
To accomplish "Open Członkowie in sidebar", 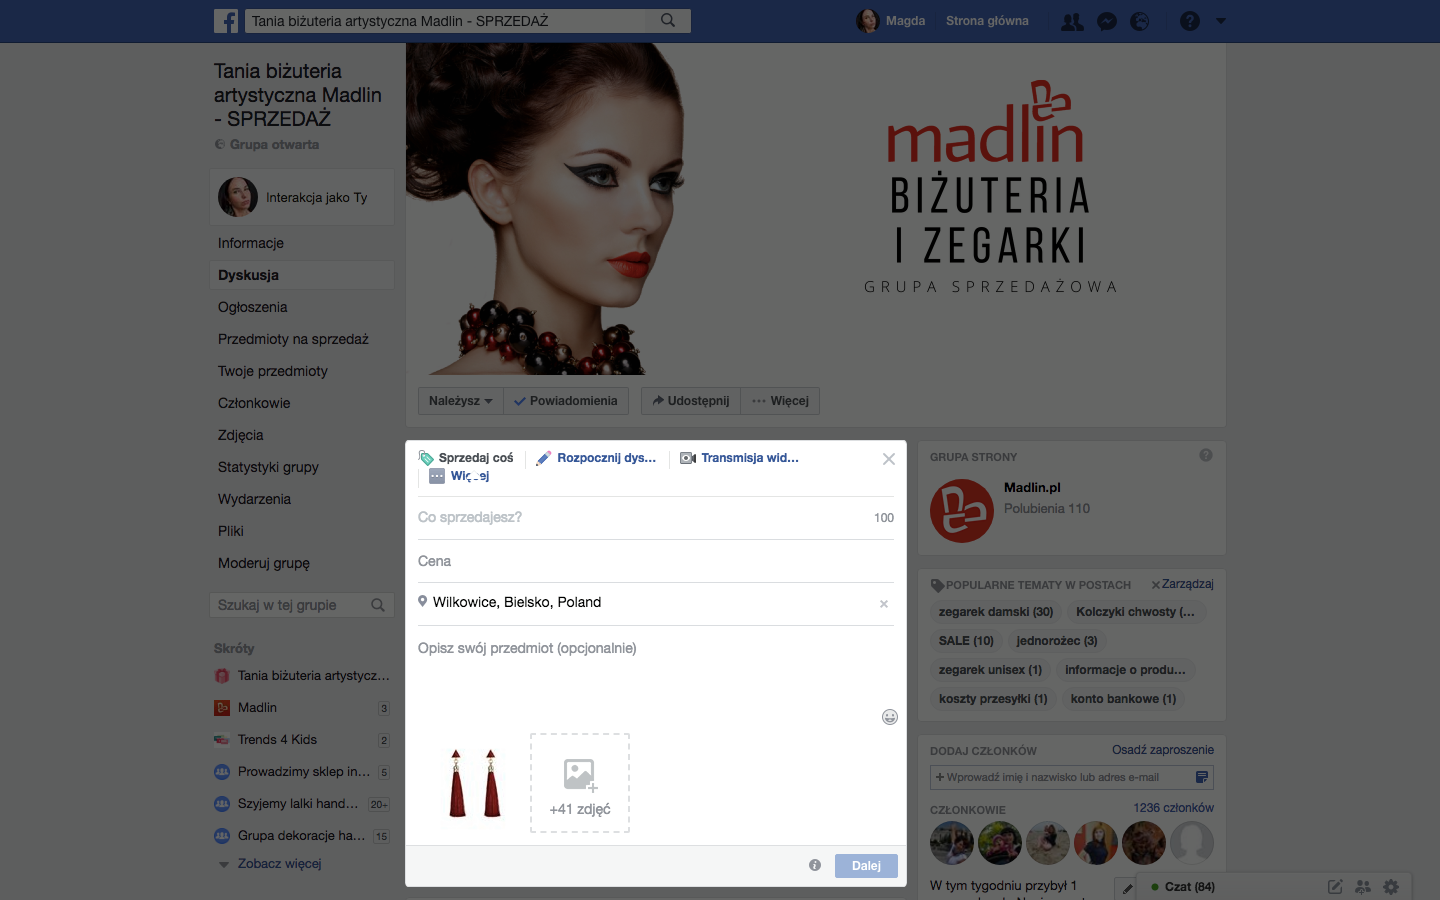I will pos(254,403).
